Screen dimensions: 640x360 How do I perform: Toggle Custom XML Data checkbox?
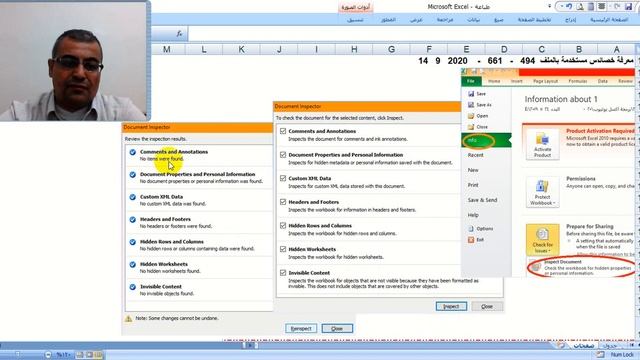pos(283,178)
